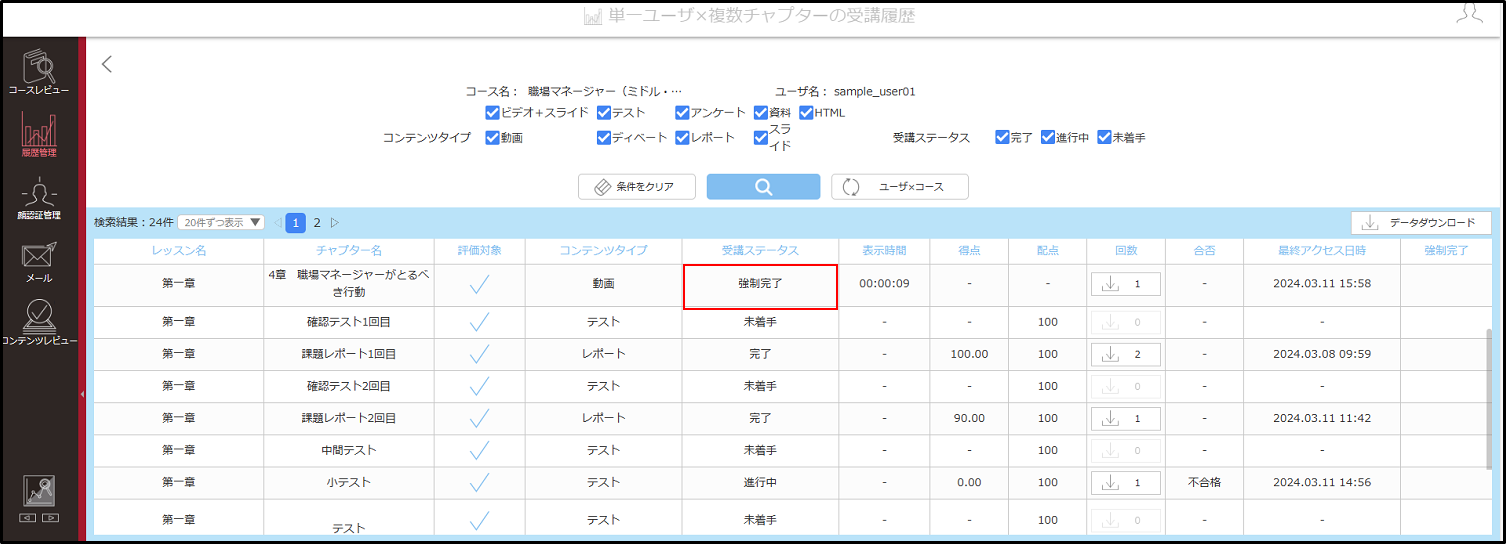Click the magnifier search button
Viewport: 1506px width, 544px height.
coord(763,187)
